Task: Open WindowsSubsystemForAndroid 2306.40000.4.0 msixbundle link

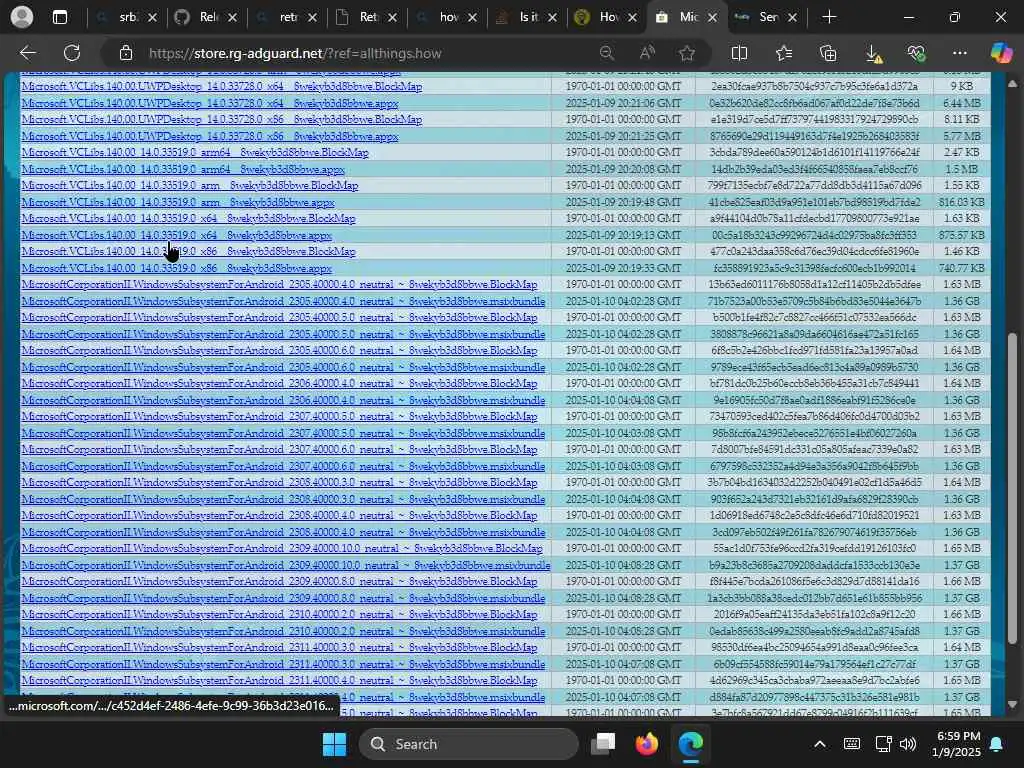Action: (283, 400)
